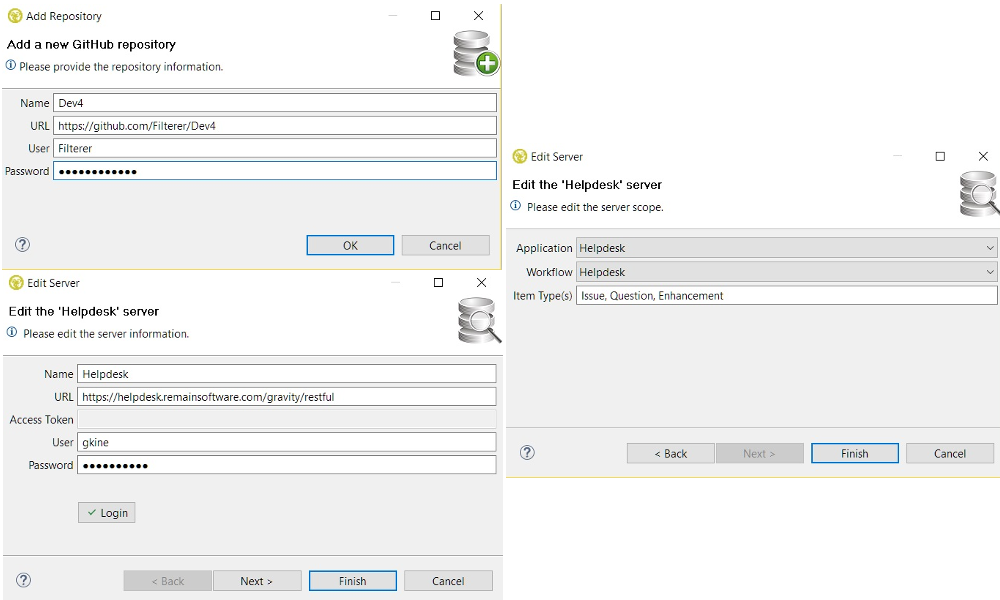Screen dimensions: 1000x600
Task: Click server URL field with gravity/restful
Action: pos(286,397)
